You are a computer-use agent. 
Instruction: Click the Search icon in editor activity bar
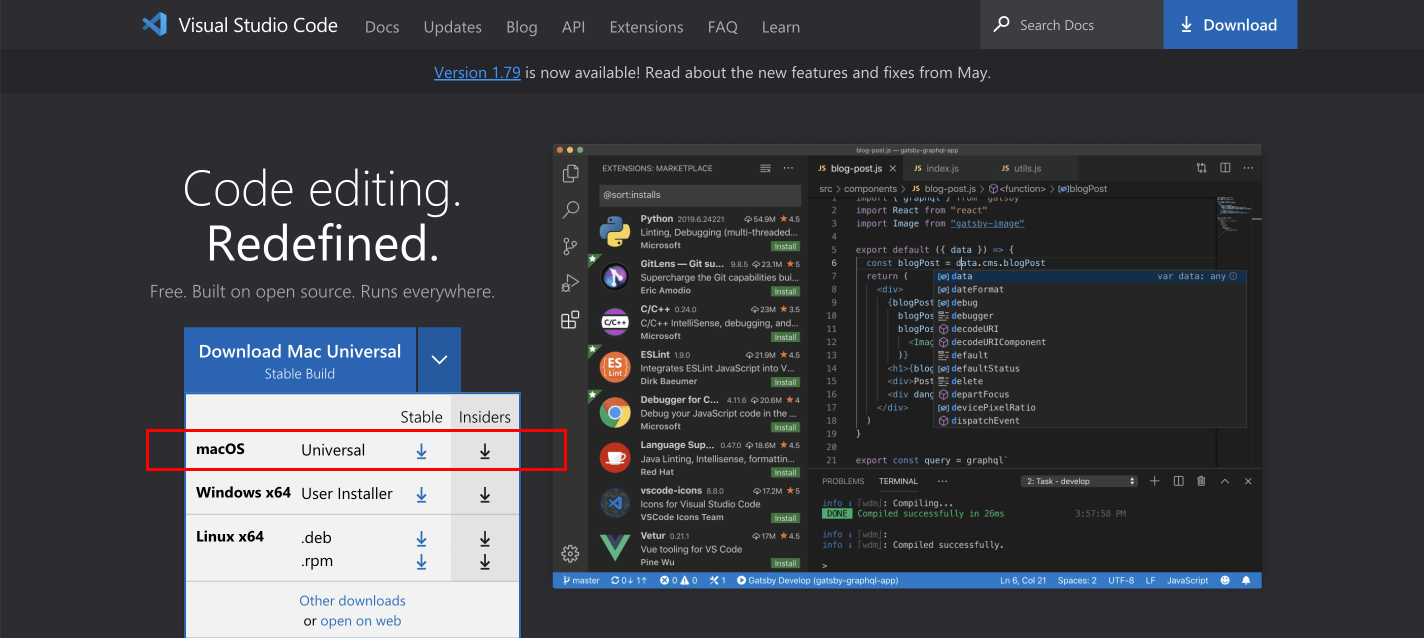pos(570,210)
